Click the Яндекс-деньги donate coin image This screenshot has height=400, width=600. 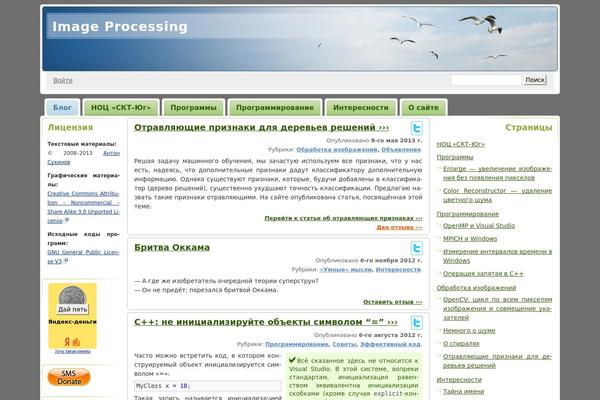click(x=72, y=295)
